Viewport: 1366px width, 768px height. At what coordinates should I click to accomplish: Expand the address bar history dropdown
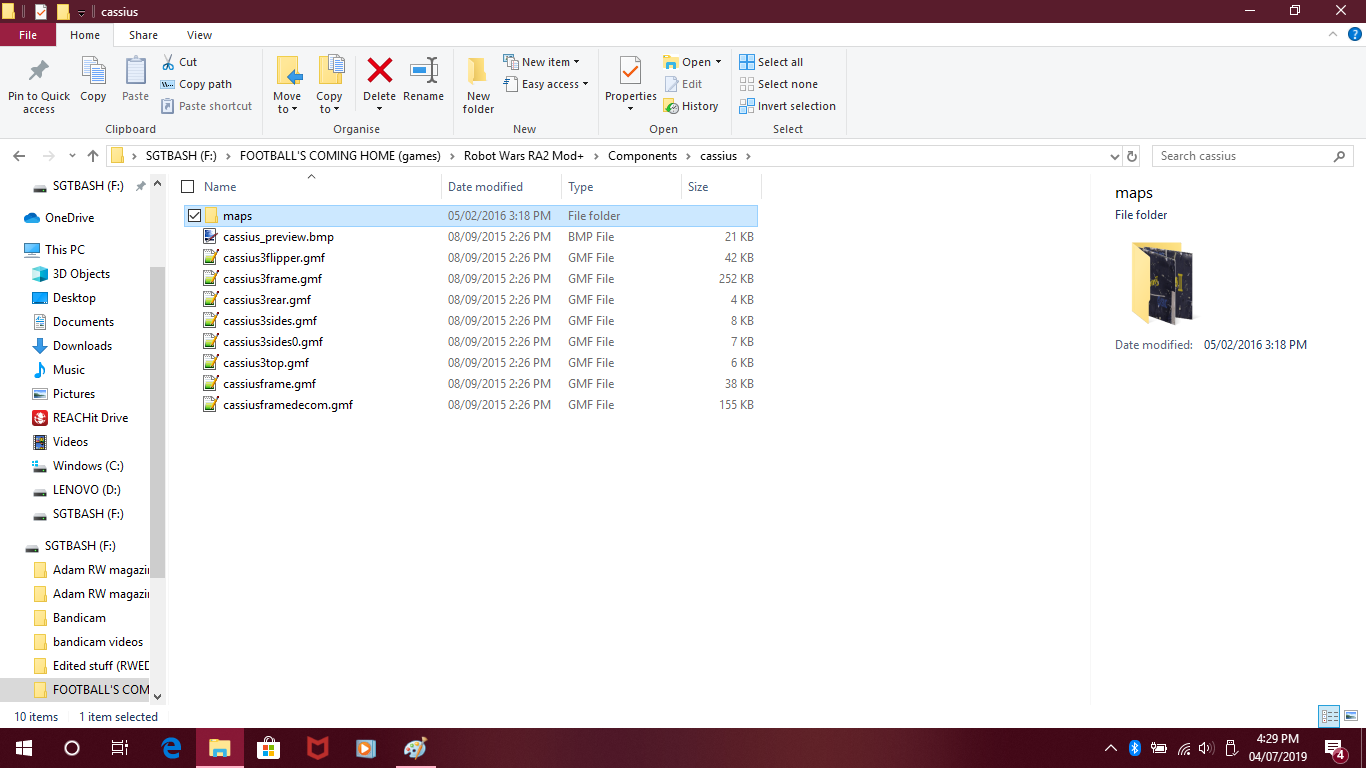click(1115, 157)
